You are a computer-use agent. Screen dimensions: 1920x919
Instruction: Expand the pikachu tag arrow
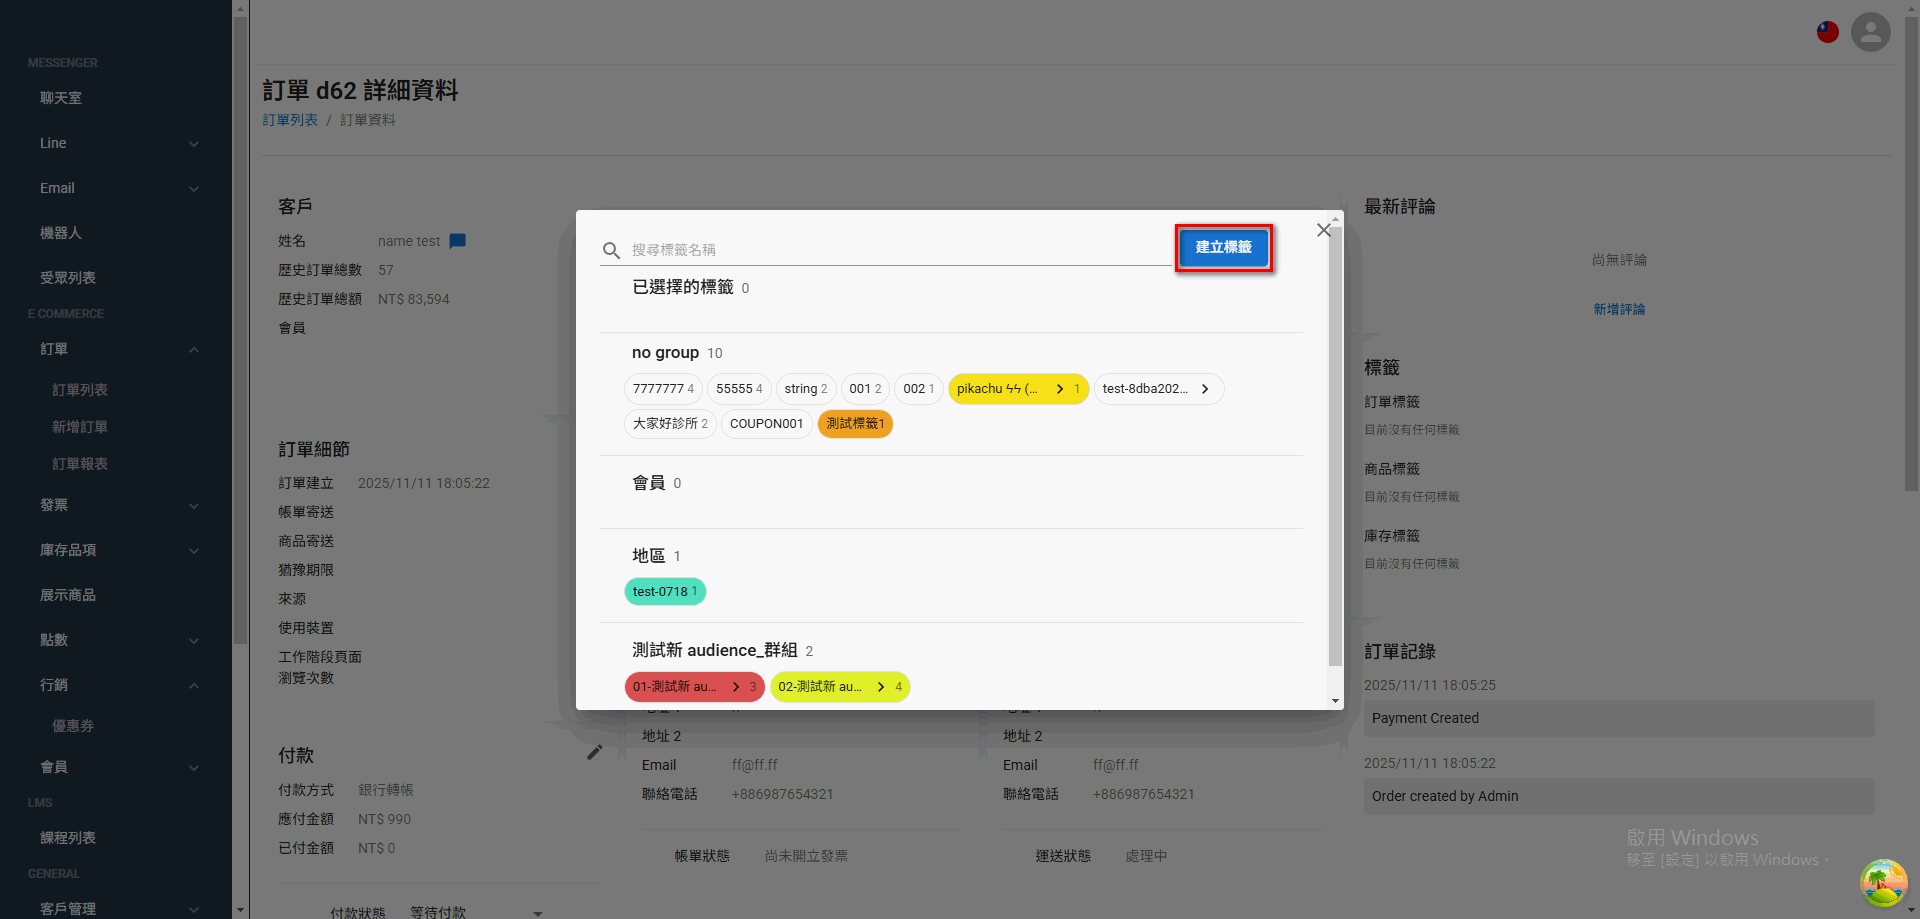click(x=1060, y=389)
